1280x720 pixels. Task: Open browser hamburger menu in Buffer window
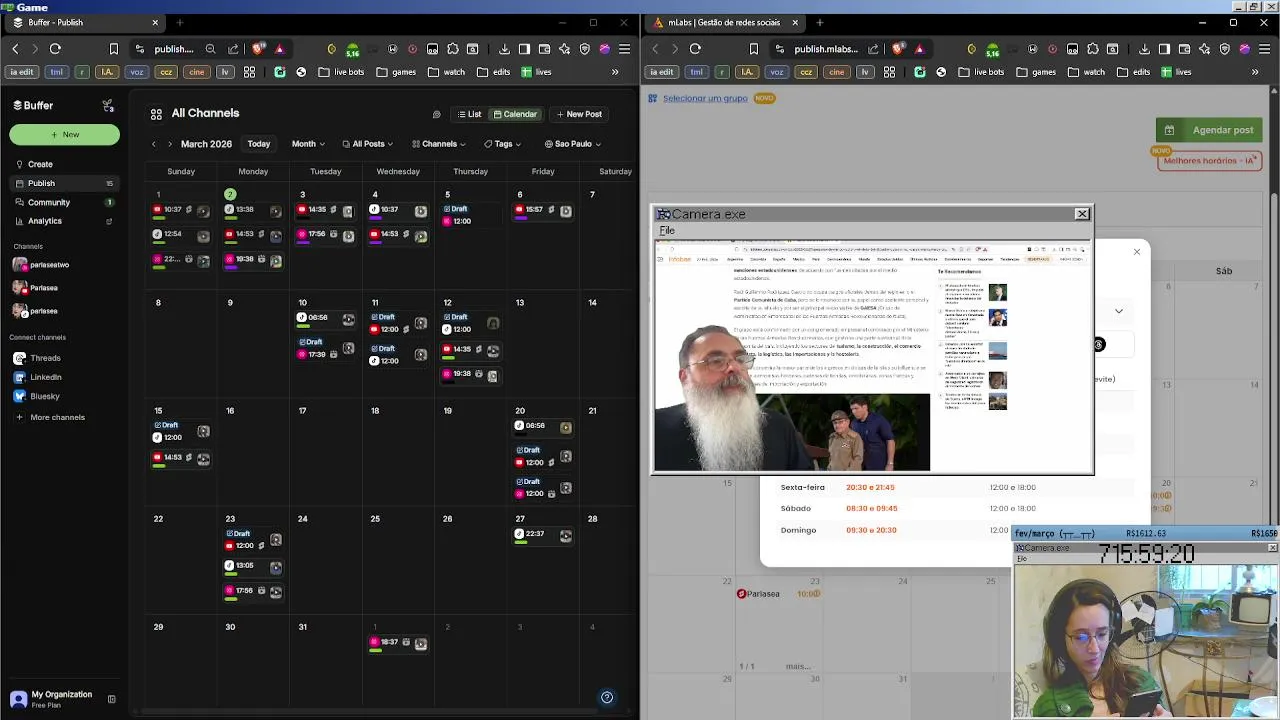(624, 48)
